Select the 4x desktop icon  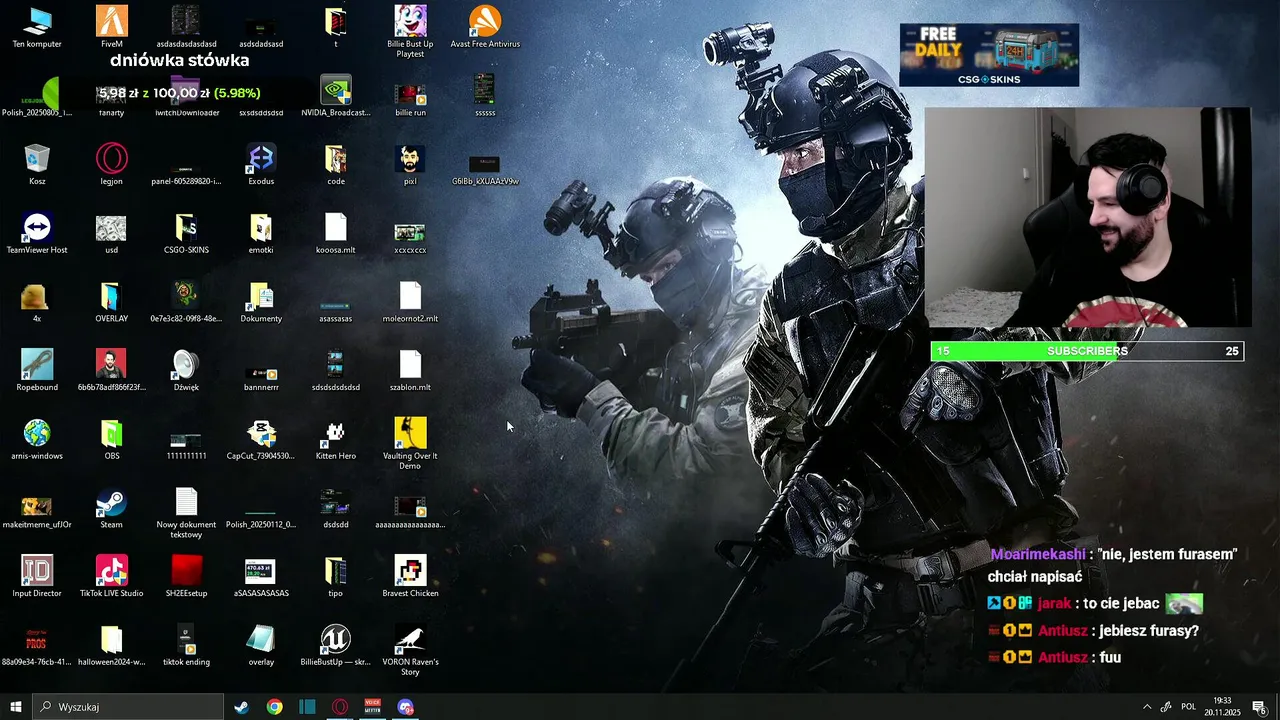[x=37, y=302]
